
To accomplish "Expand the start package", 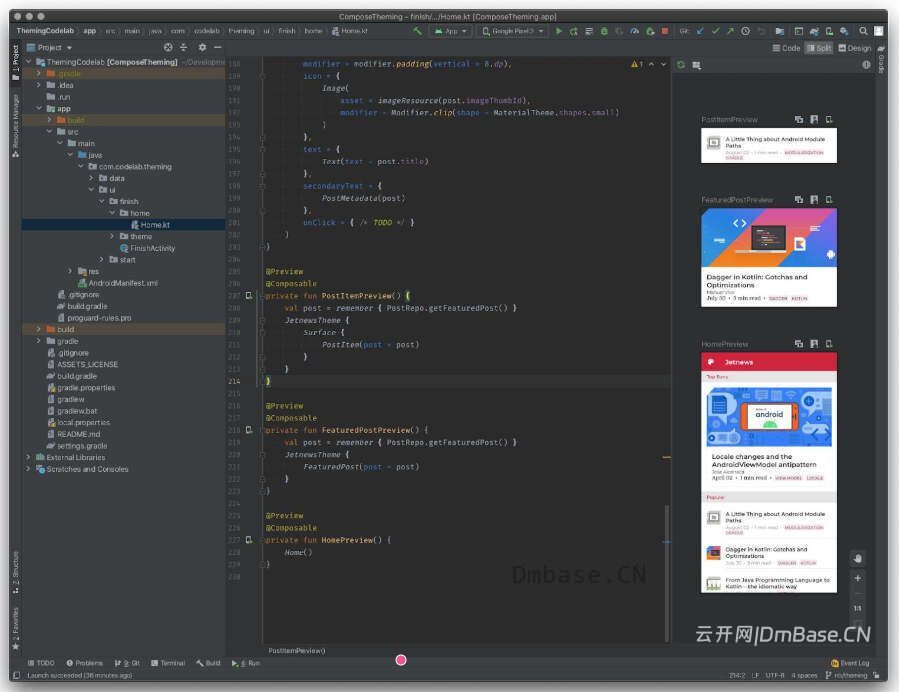I will tap(101, 259).
